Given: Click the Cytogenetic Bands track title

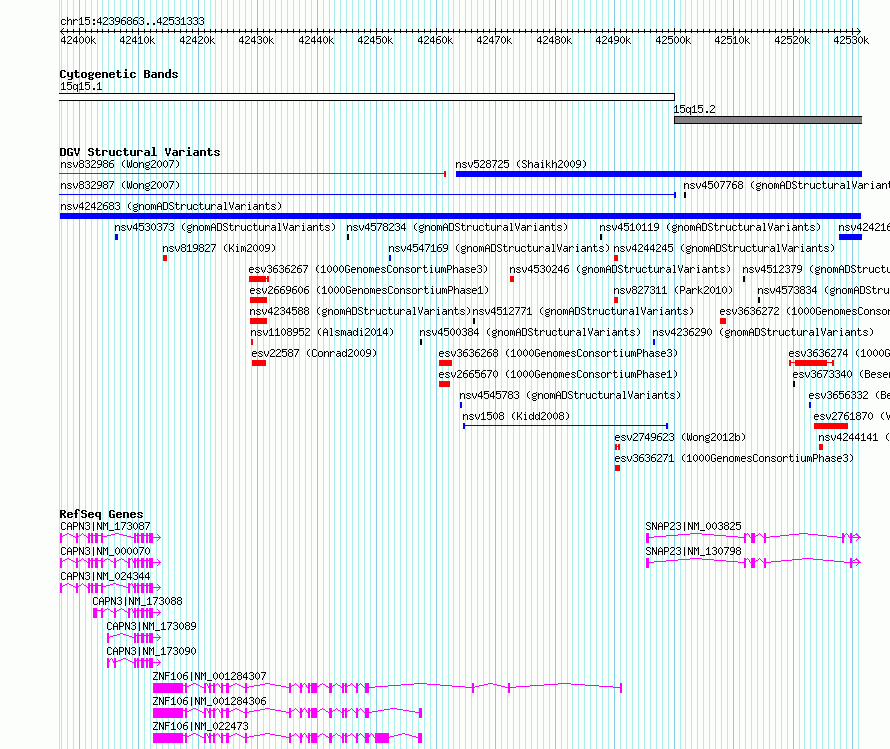Looking at the screenshot, I should (119, 74).
